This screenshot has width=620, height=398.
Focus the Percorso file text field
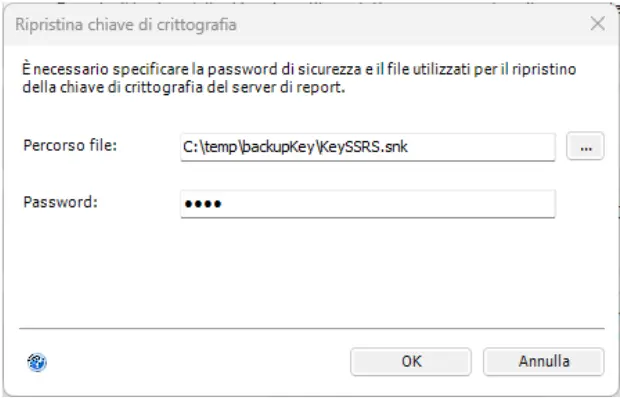tap(368, 147)
